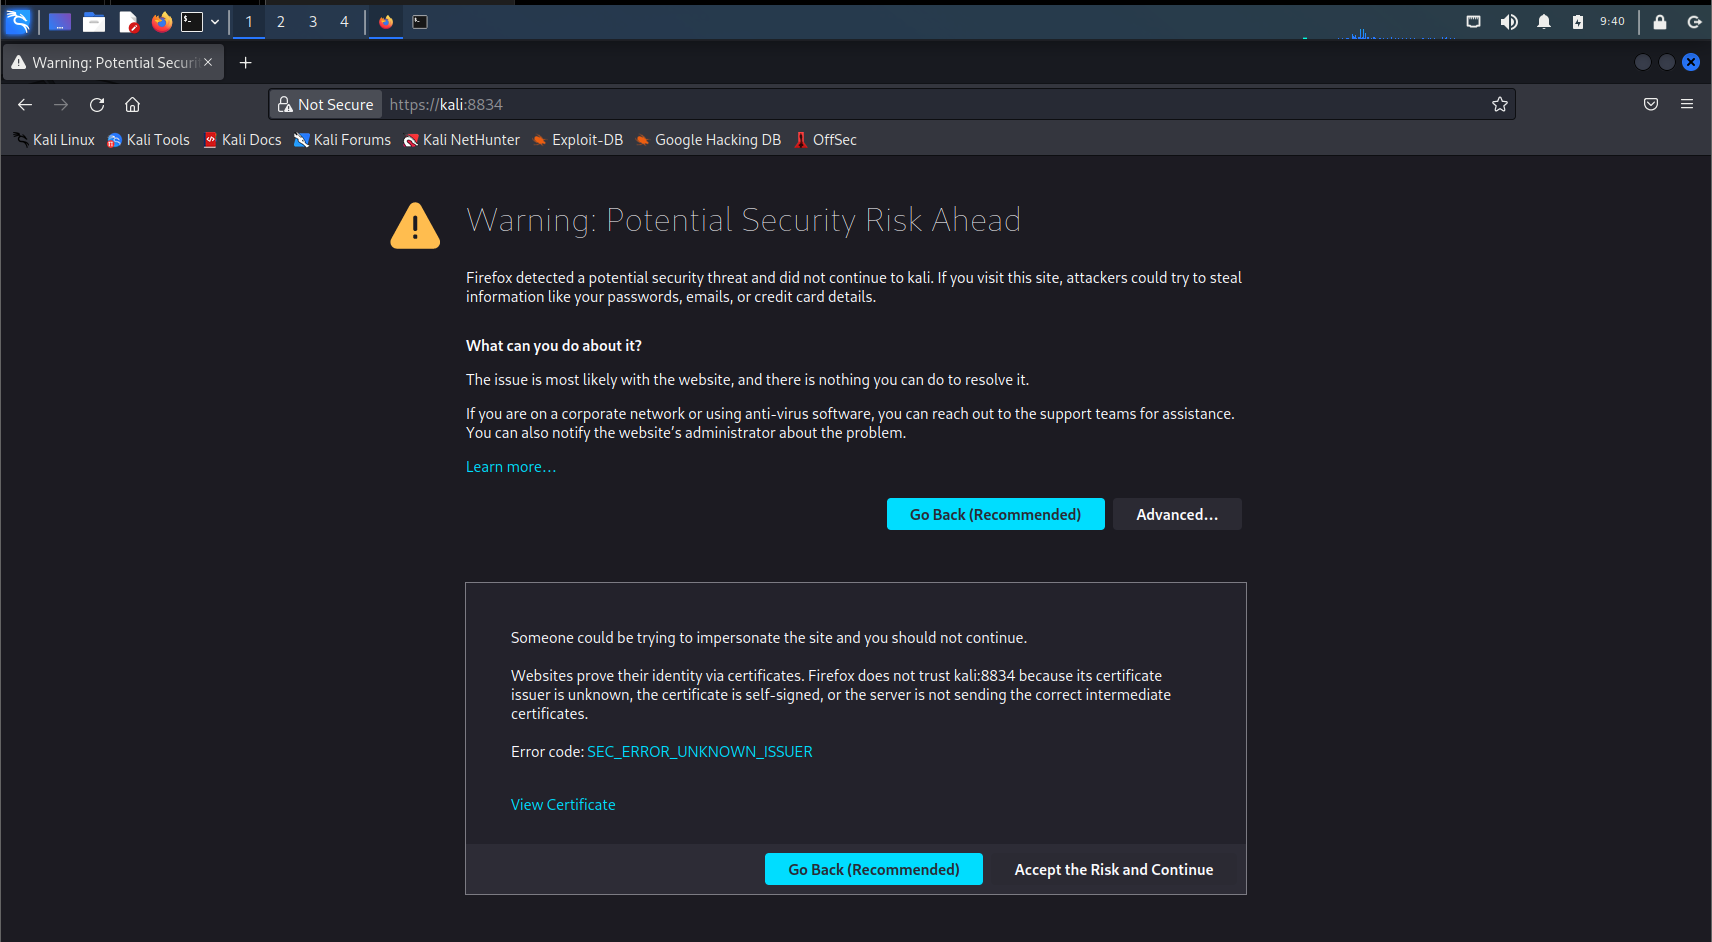Open the terminal emulator launcher
This screenshot has width=1712, height=942.
(x=192, y=21)
